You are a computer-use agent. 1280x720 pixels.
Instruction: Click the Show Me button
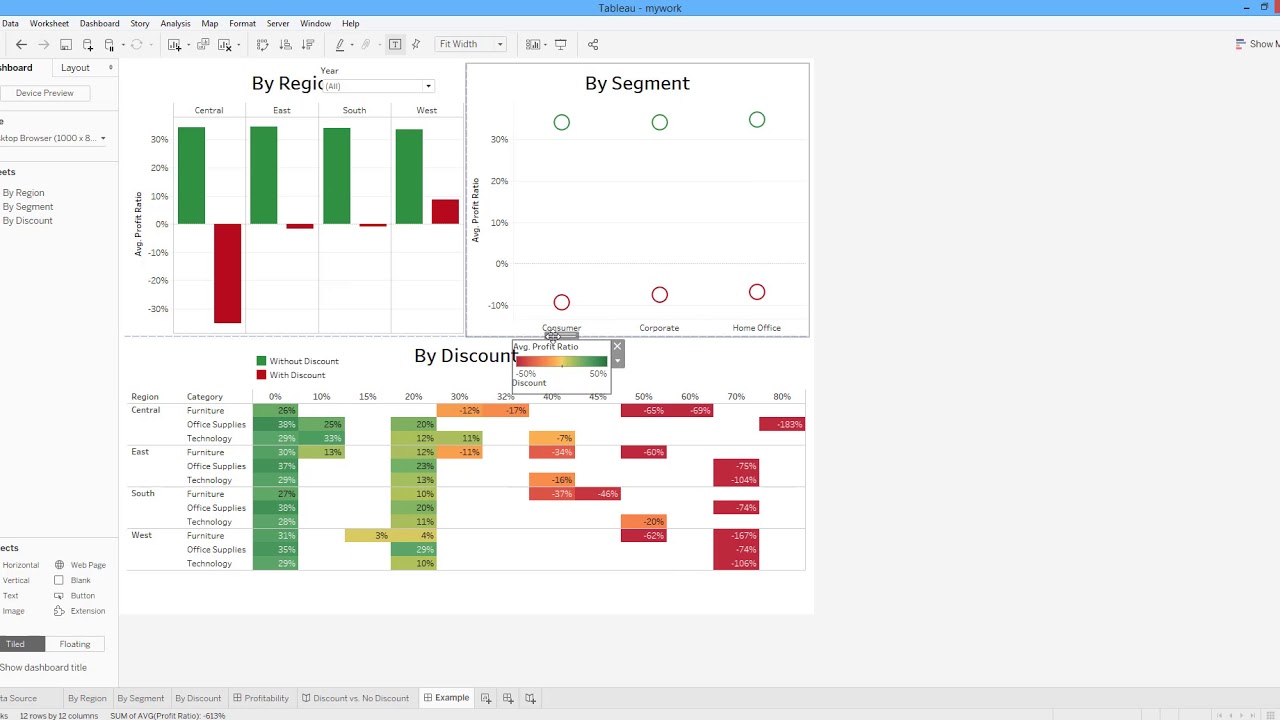pyautogui.click(x=1257, y=44)
